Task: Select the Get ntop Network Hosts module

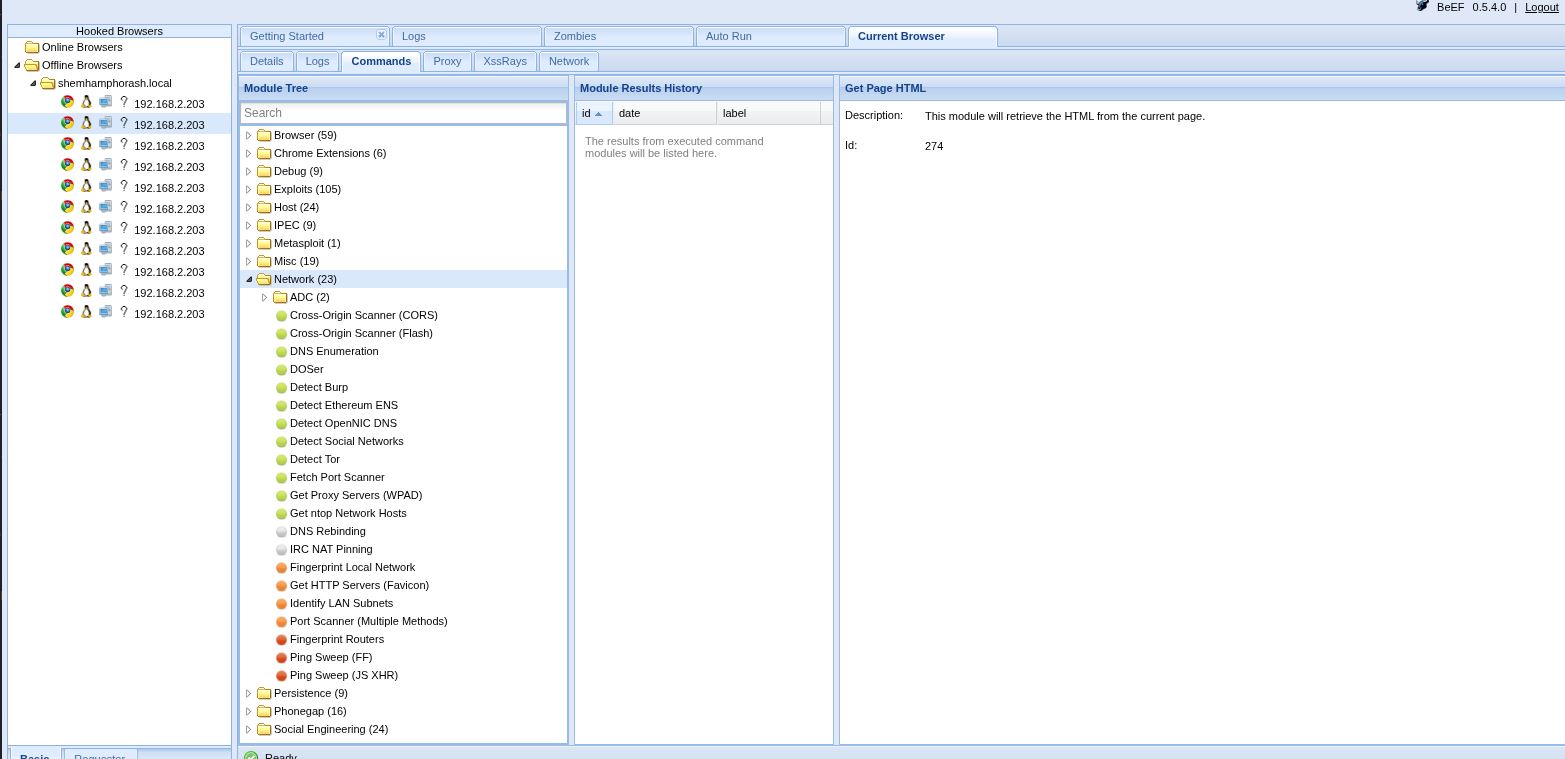Action: pos(348,513)
